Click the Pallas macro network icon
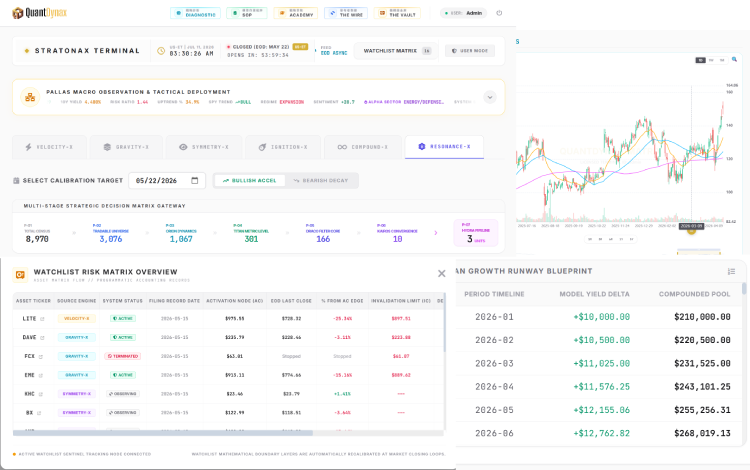The image size is (750, 470). click(30, 97)
